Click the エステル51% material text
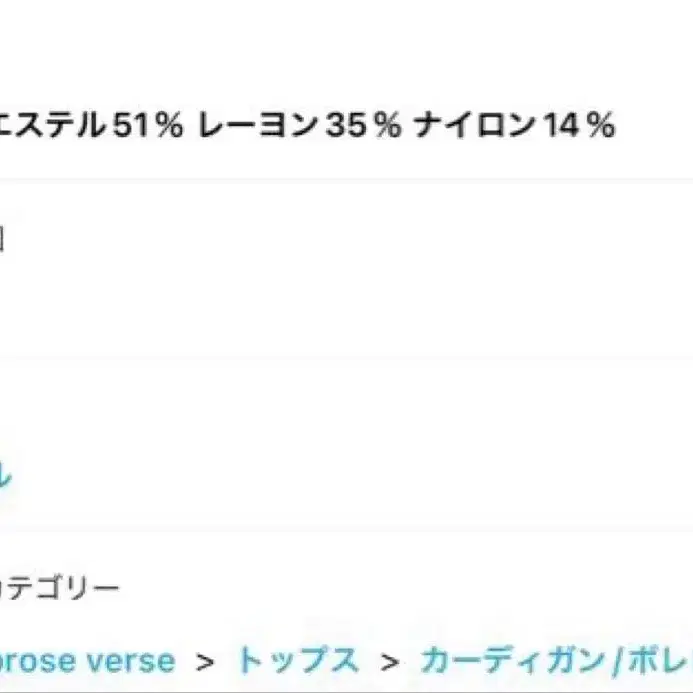The height and width of the screenshot is (693, 693). pos(92,127)
